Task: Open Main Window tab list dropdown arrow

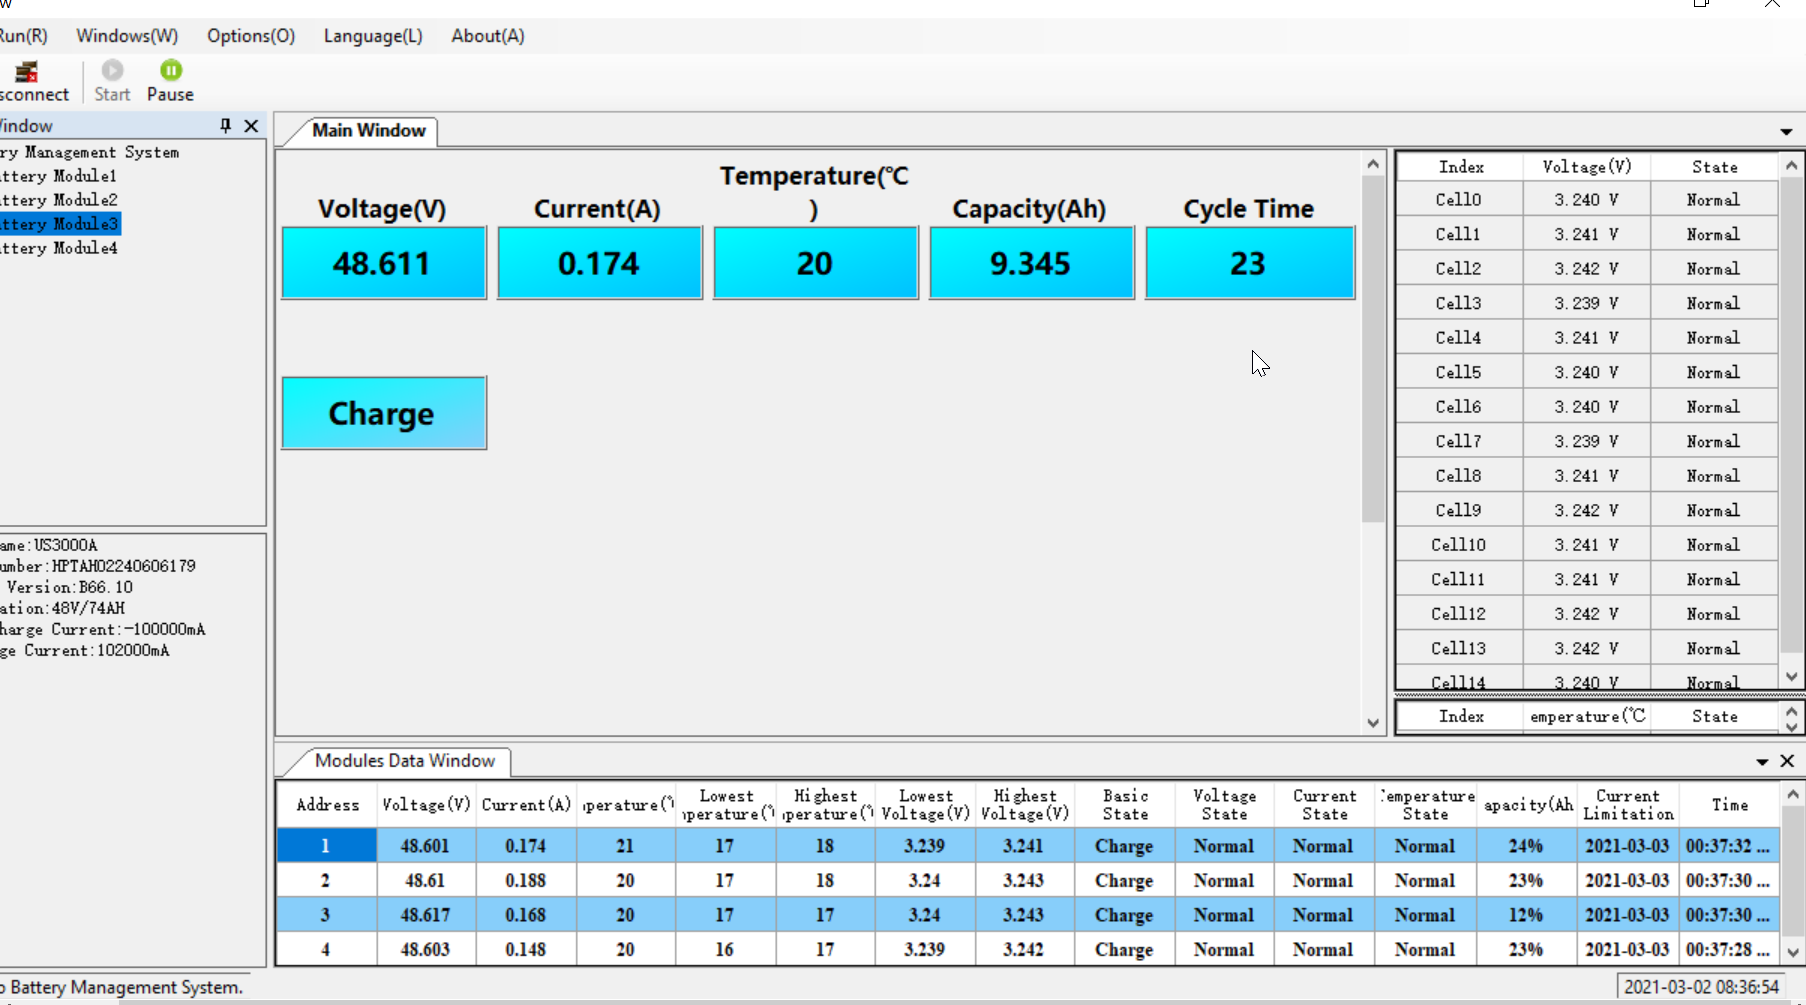Action: 1785,132
